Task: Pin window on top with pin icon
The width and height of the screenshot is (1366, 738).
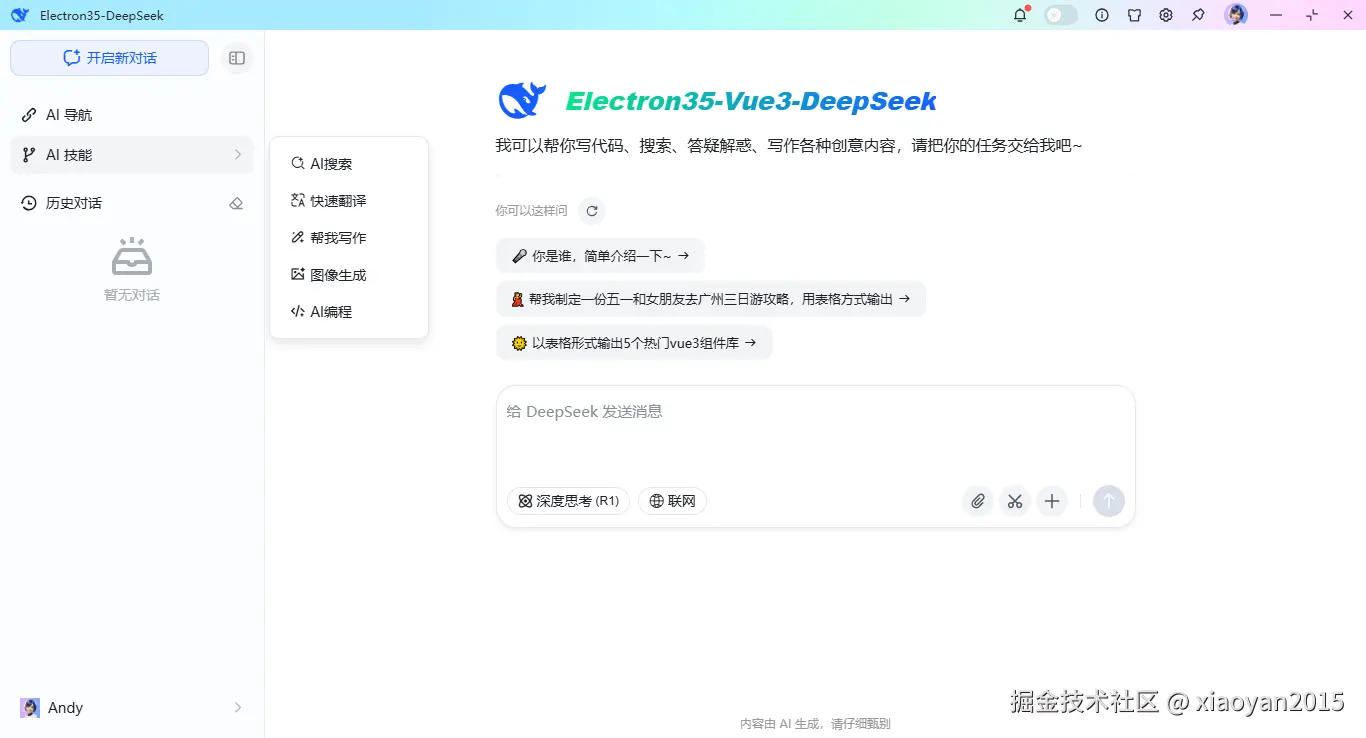Action: 1197,15
